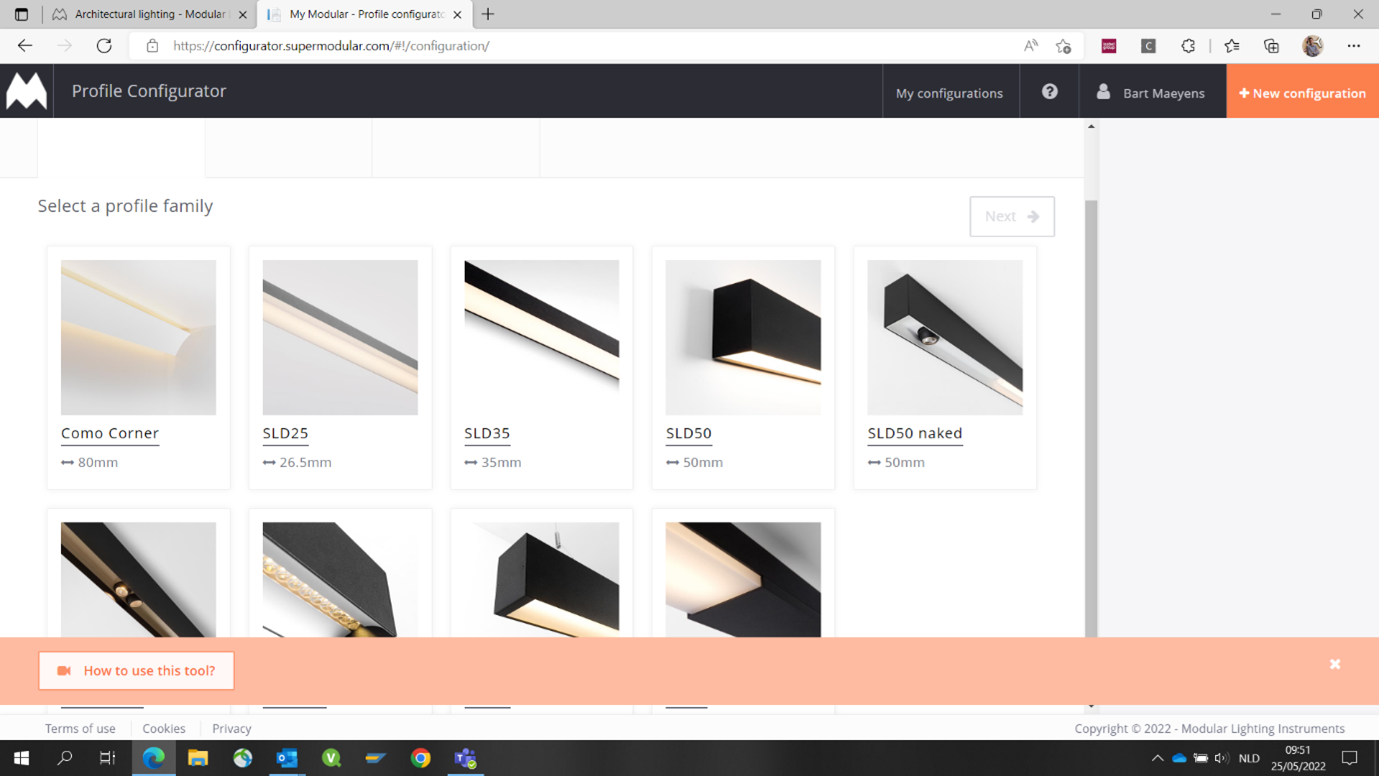
Task: Dismiss the orange banner with the X
Action: pyautogui.click(x=1335, y=664)
